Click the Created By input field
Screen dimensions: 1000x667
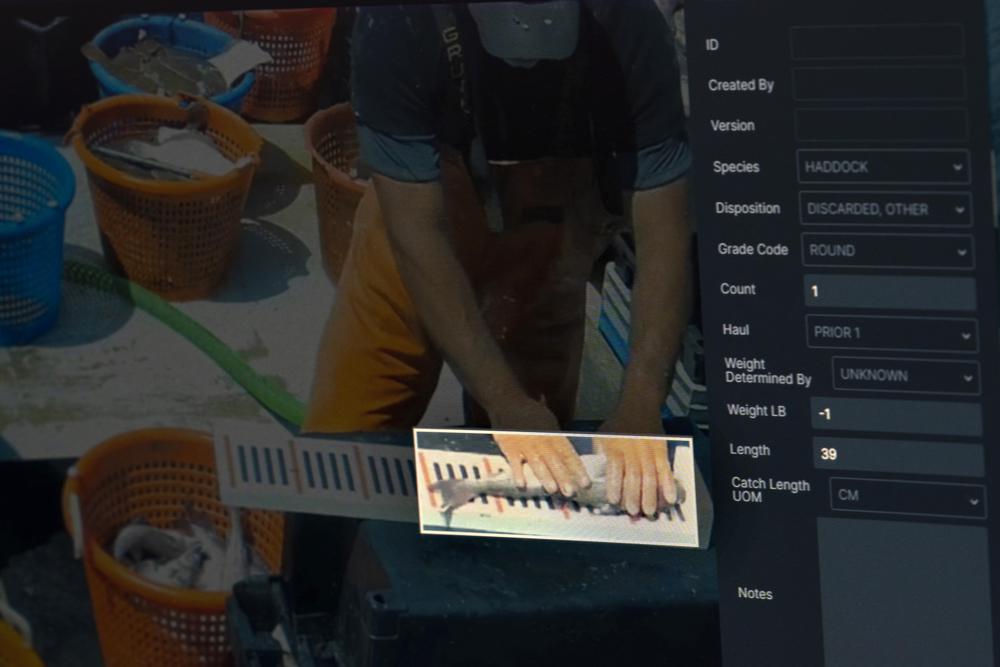point(878,85)
